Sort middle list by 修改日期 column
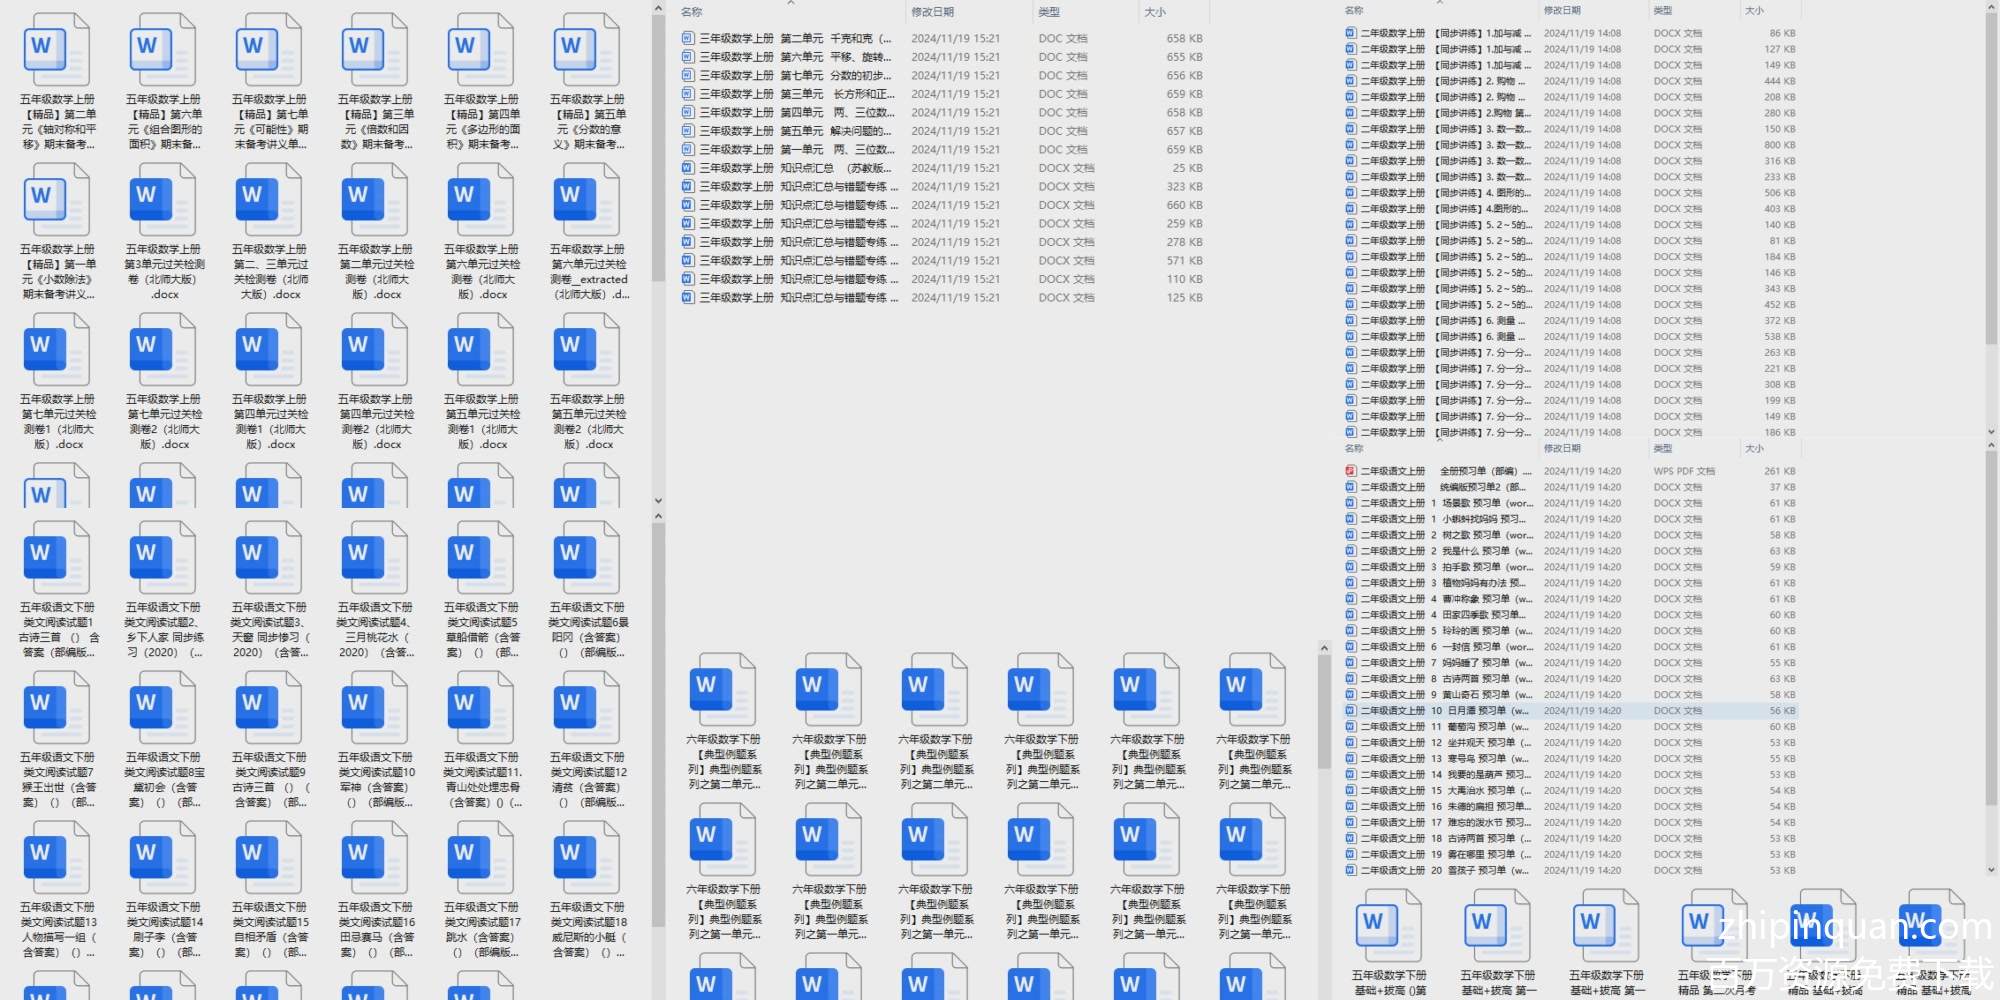Image resolution: width=2000 pixels, height=1000 pixels. click(x=932, y=12)
